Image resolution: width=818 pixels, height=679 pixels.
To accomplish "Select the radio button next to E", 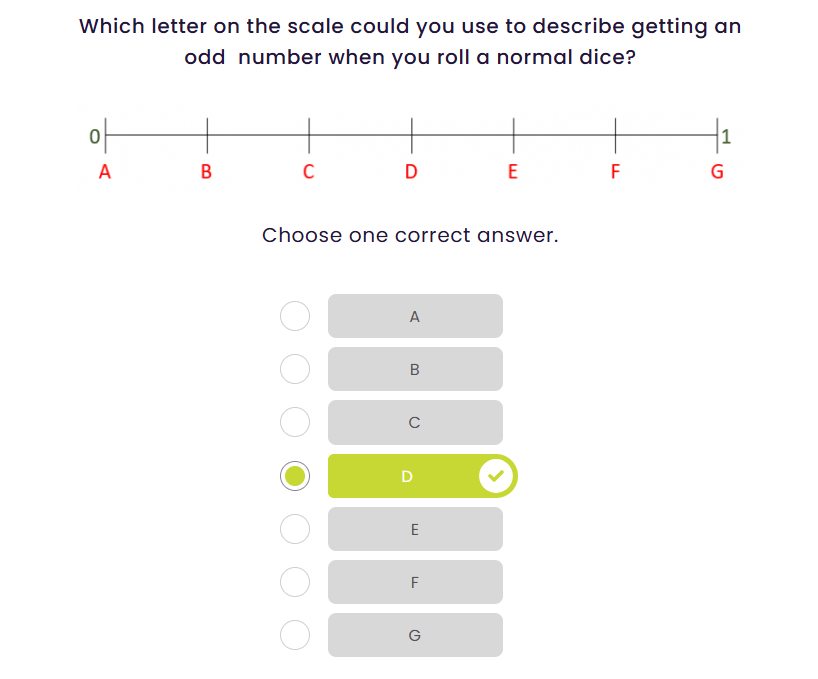I will point(295,529).
